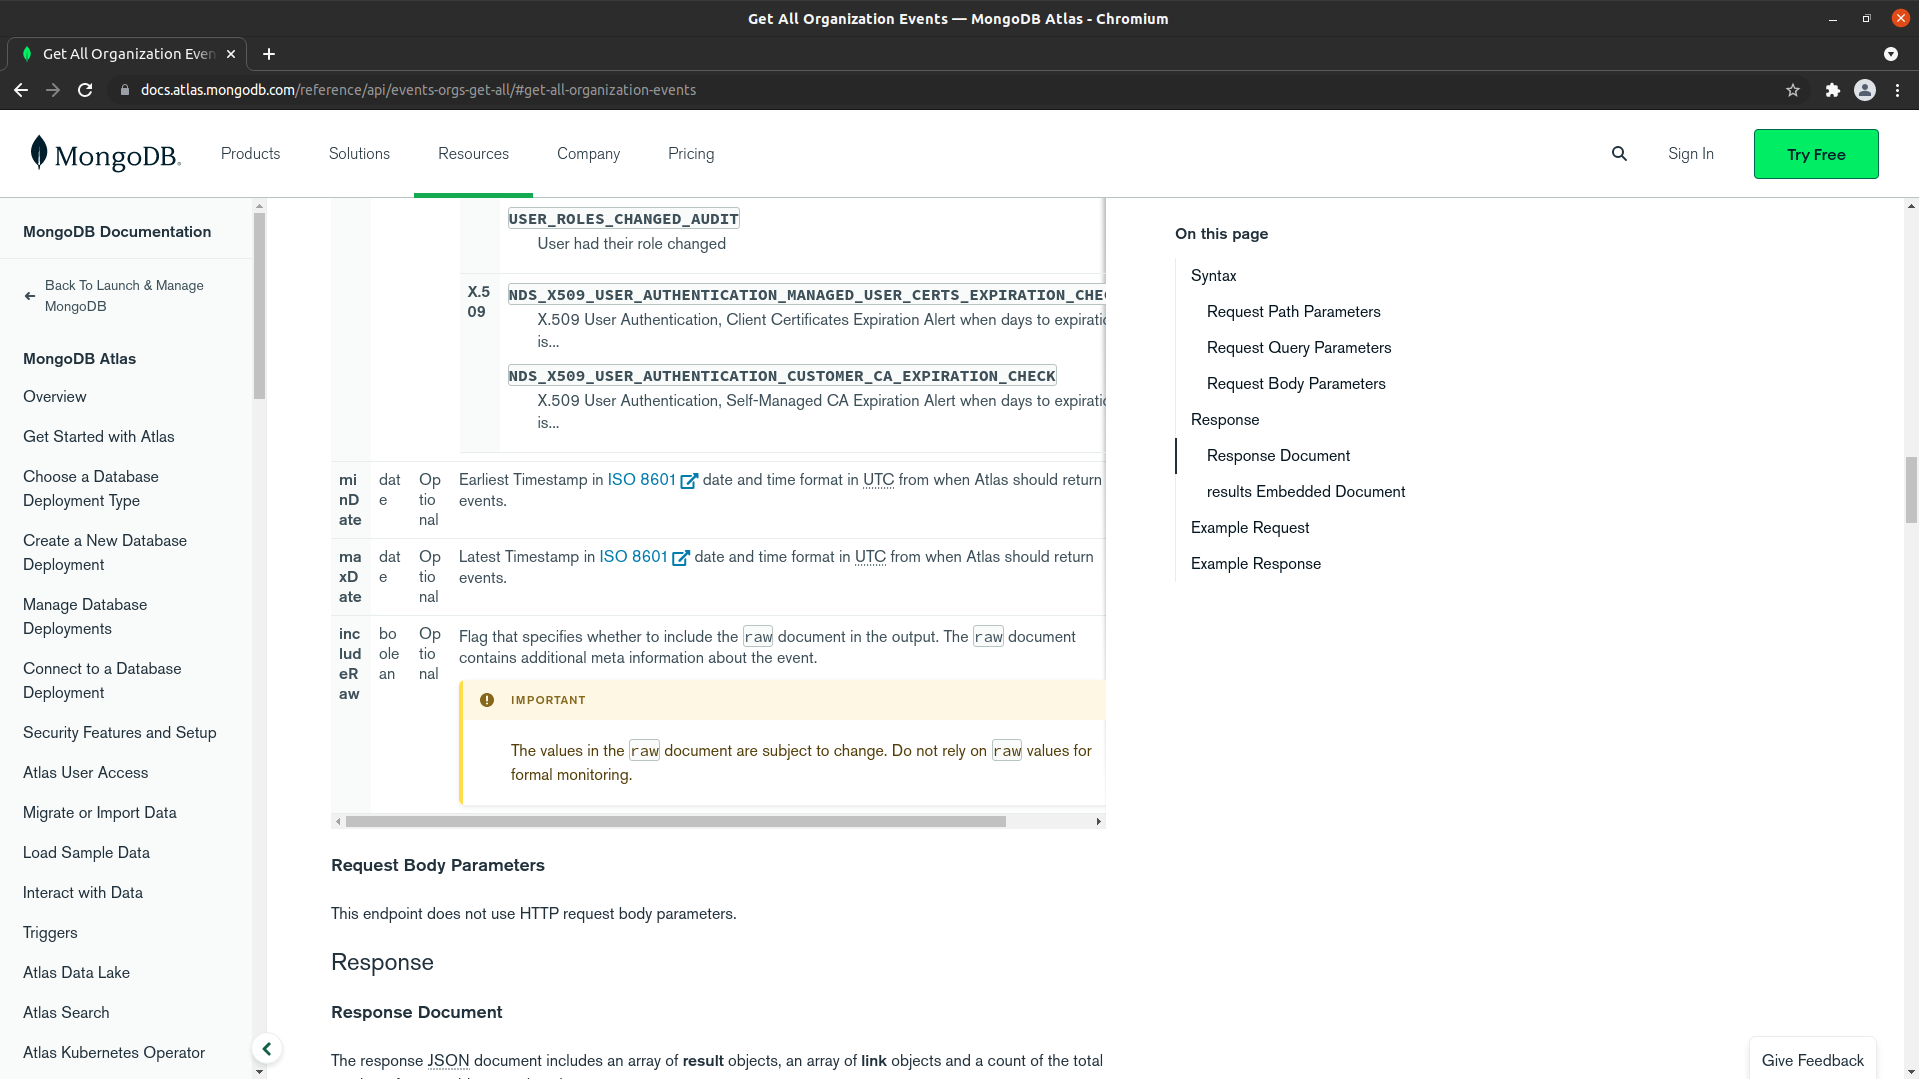Viewport: 1919px width, 1079px height.
Task: Click the browser forward arrow
Action: (x=53, y=90)
